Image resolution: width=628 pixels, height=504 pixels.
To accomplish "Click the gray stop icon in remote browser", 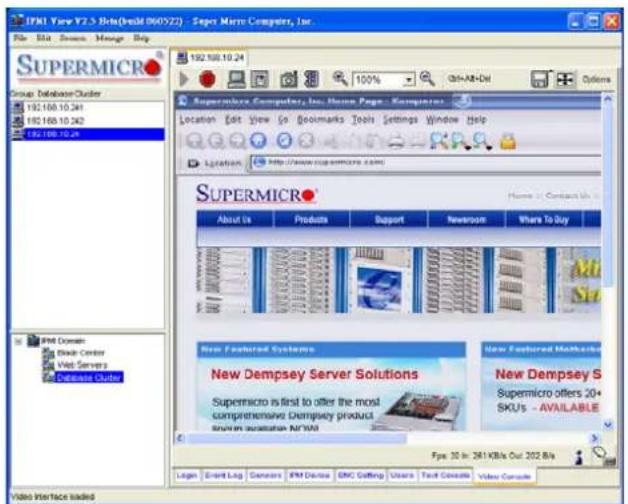I will coord(306,141).
